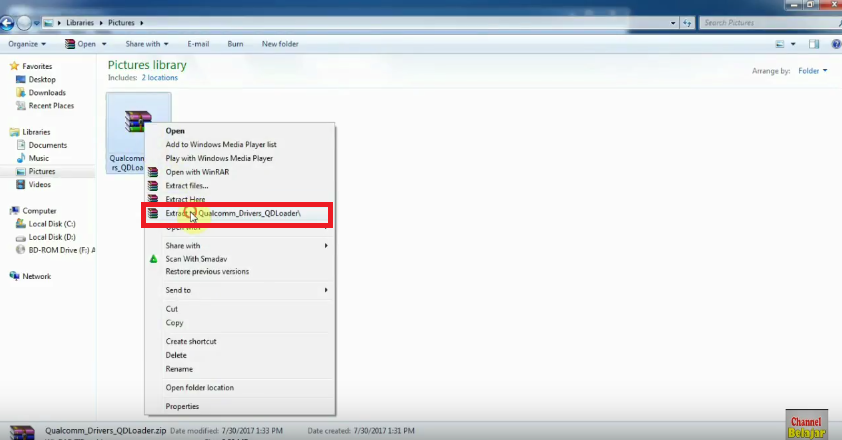Click the Forward navigation arrow

tap(24, 23)
